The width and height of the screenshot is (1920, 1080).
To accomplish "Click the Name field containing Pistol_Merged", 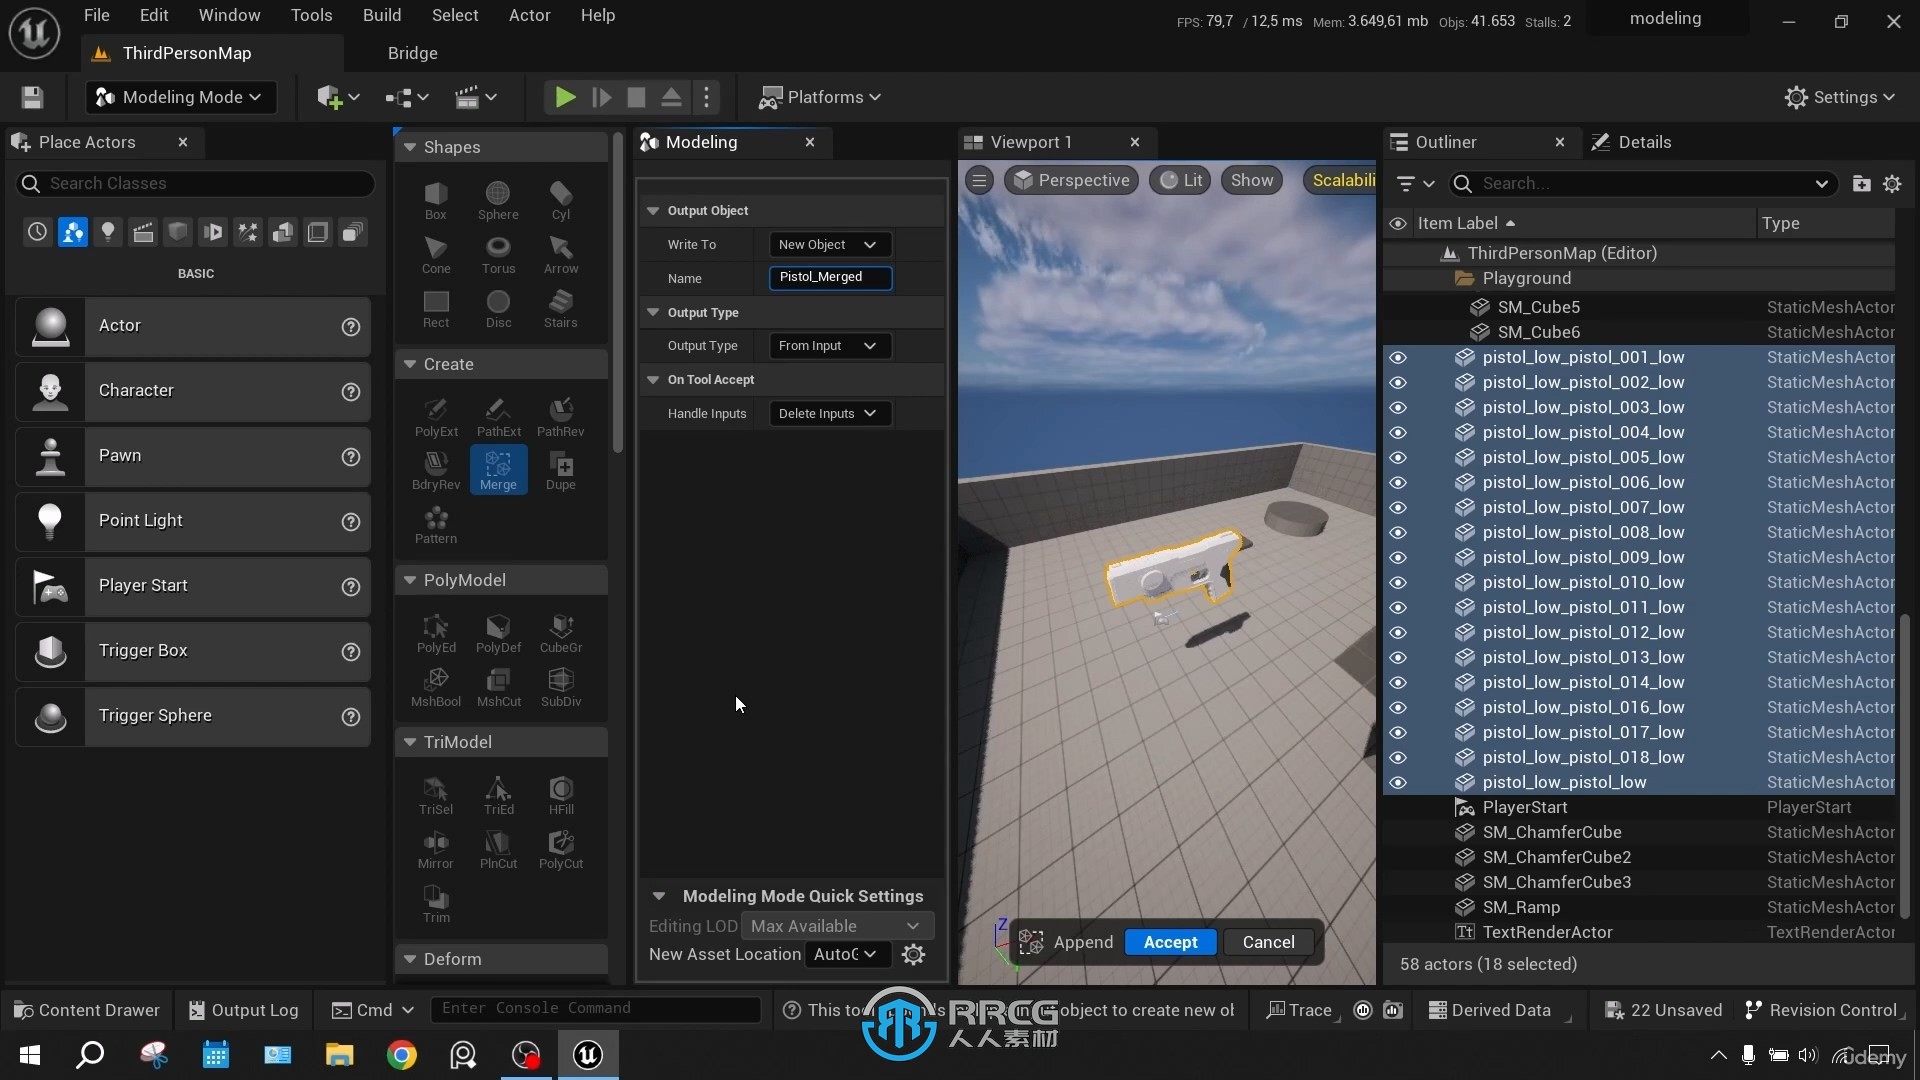I will tap(830, 277).
